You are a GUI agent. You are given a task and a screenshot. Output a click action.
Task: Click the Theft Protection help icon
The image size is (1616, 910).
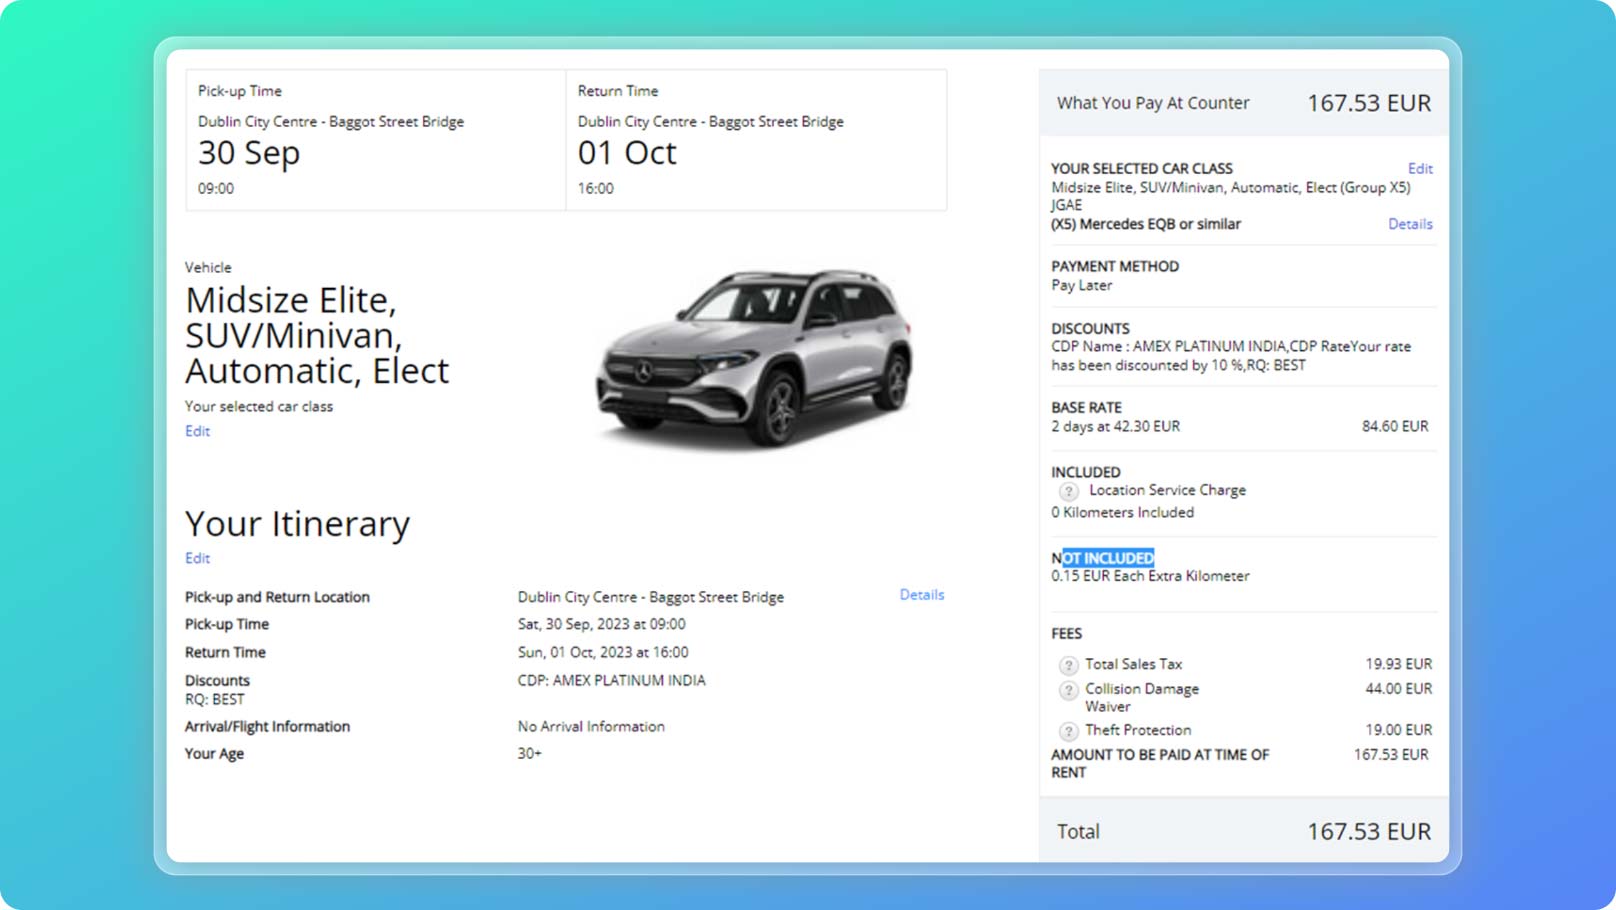click(x=1068, y=731)
